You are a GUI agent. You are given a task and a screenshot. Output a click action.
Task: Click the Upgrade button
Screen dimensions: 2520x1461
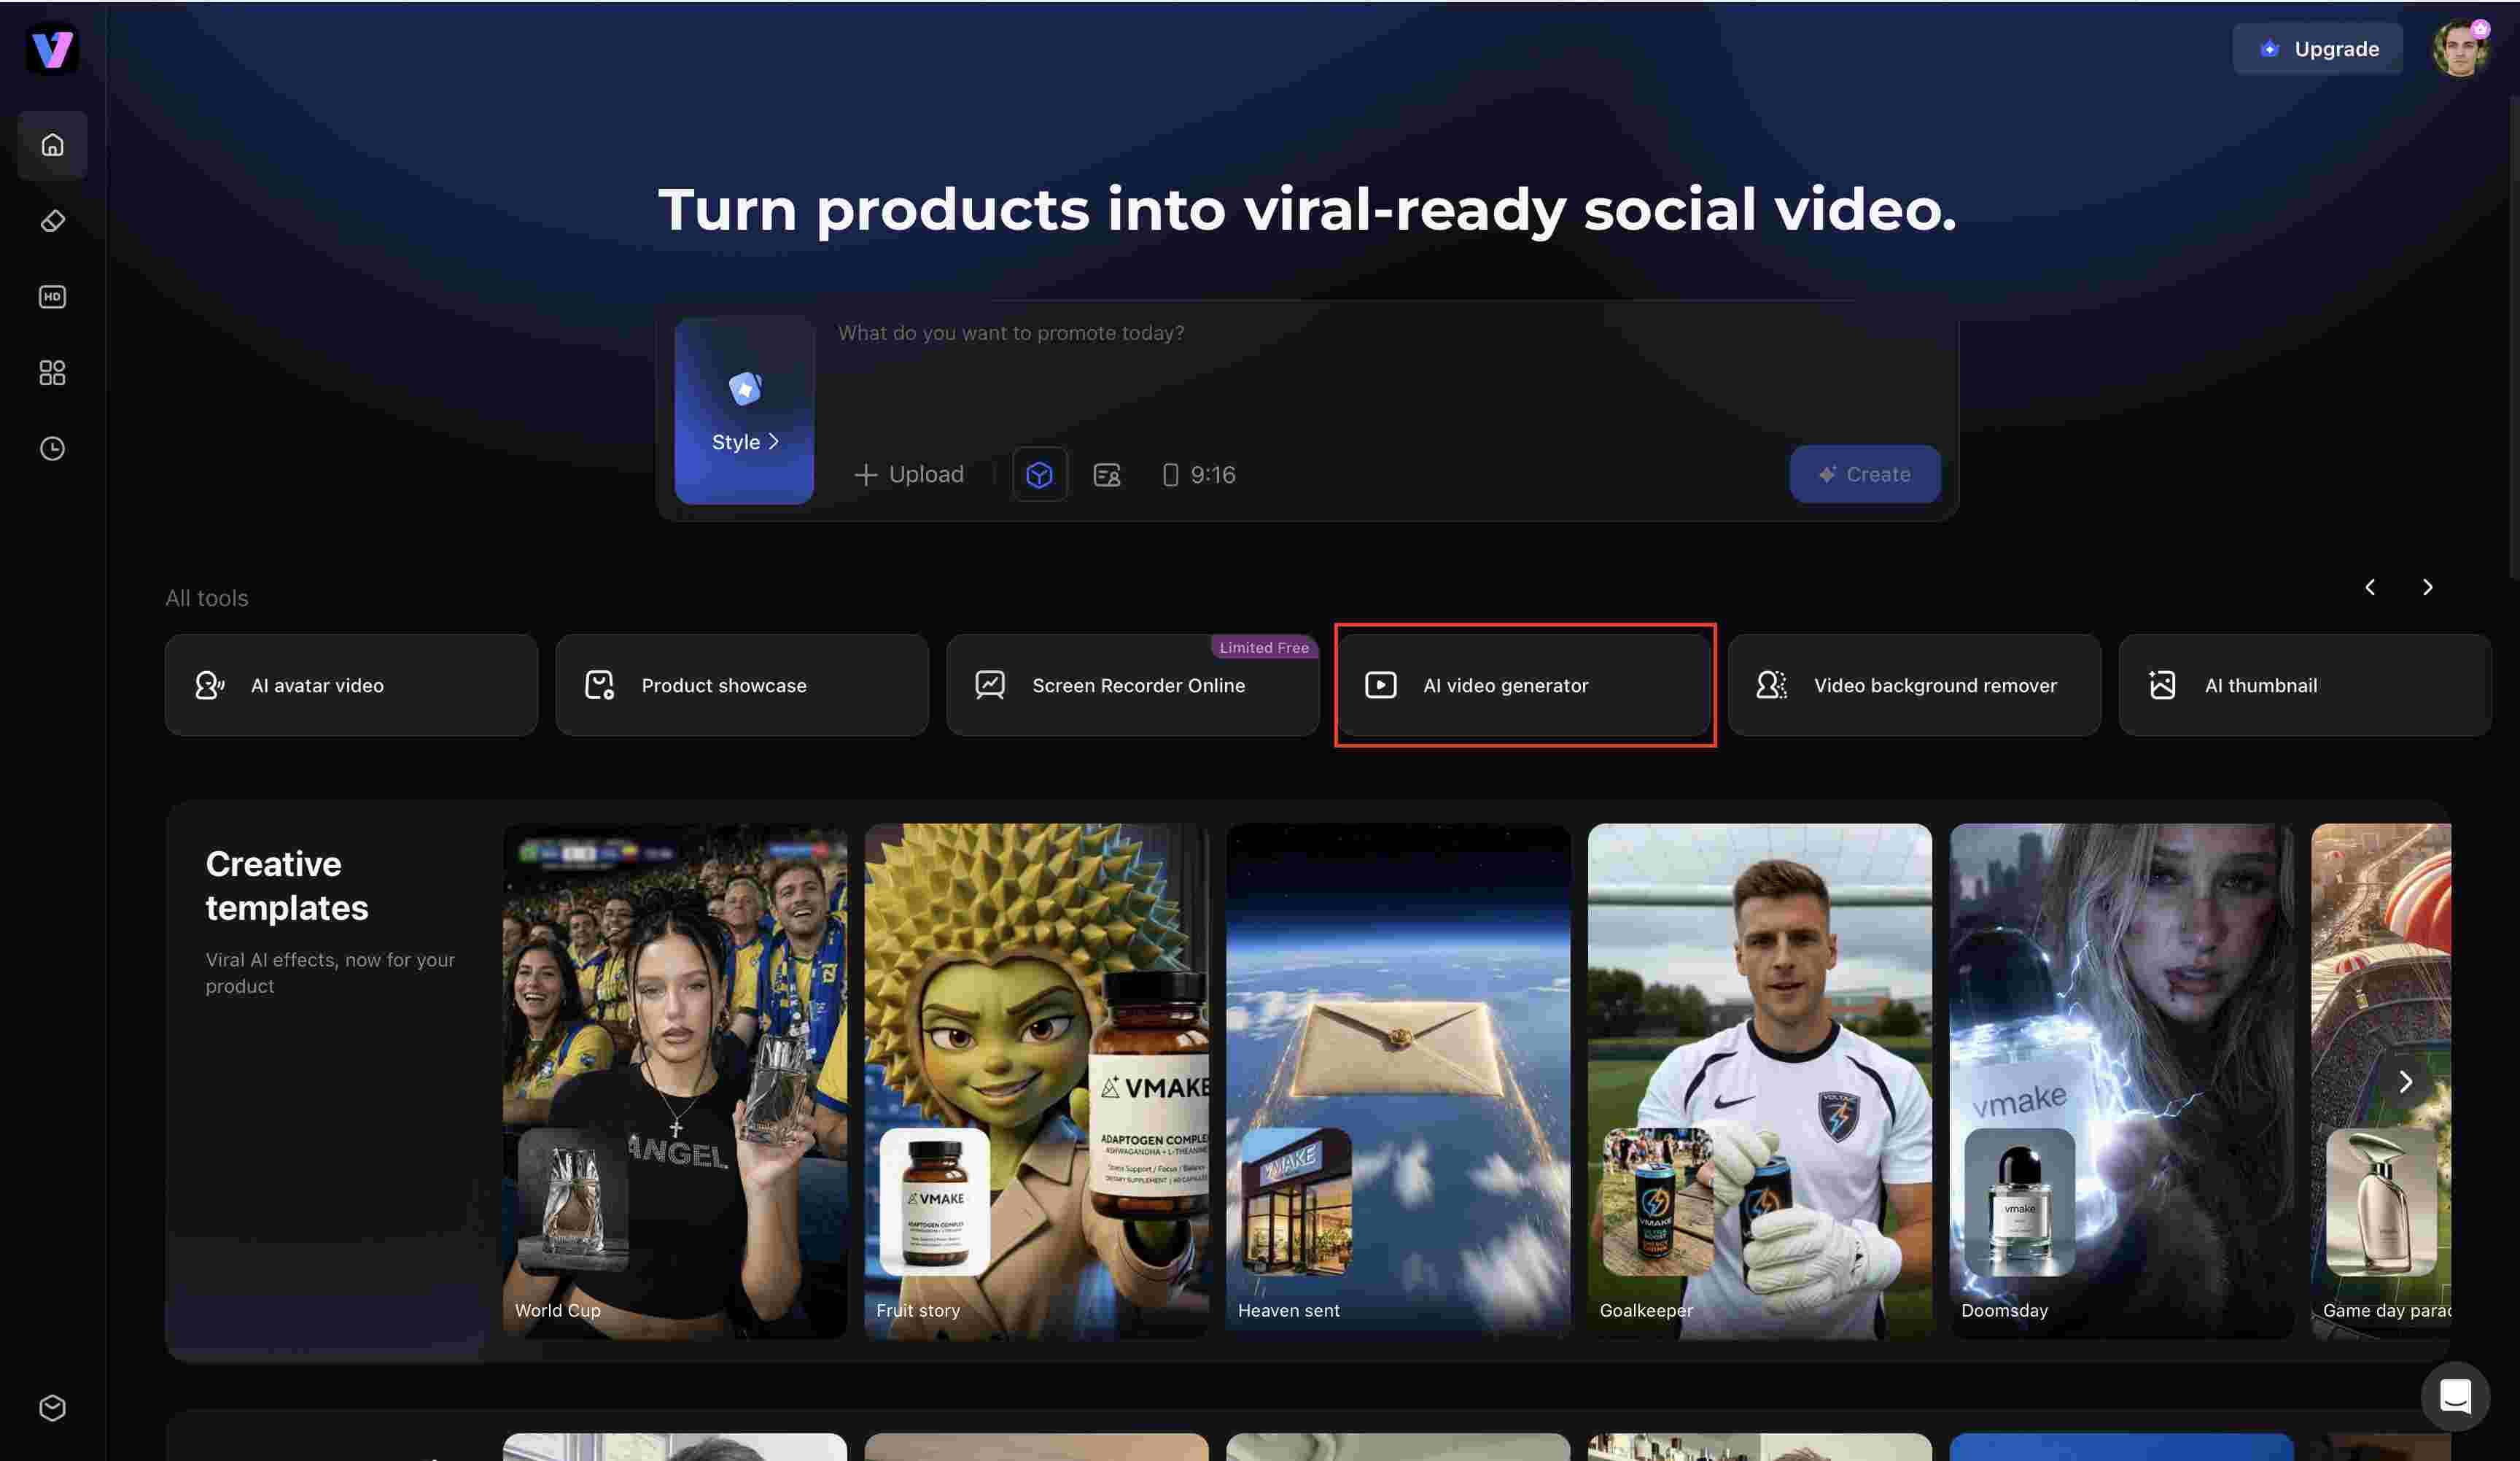tap(2318, 48)
